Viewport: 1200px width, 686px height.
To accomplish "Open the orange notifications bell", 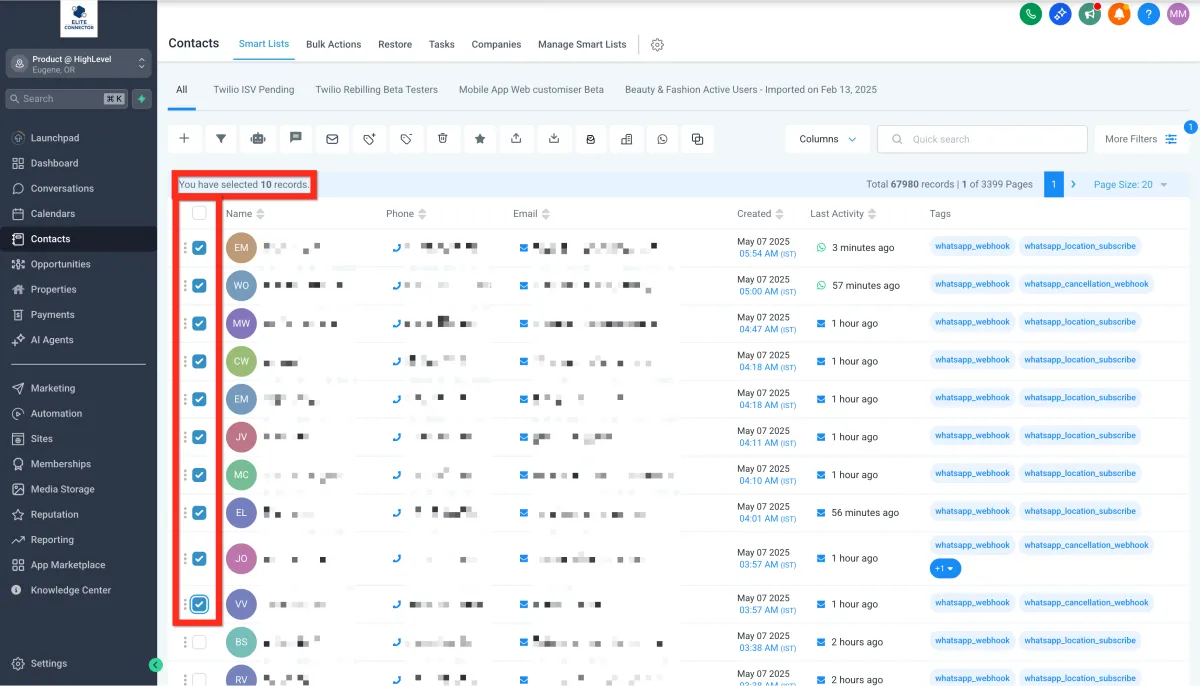I will click(x=1119, y=14).
